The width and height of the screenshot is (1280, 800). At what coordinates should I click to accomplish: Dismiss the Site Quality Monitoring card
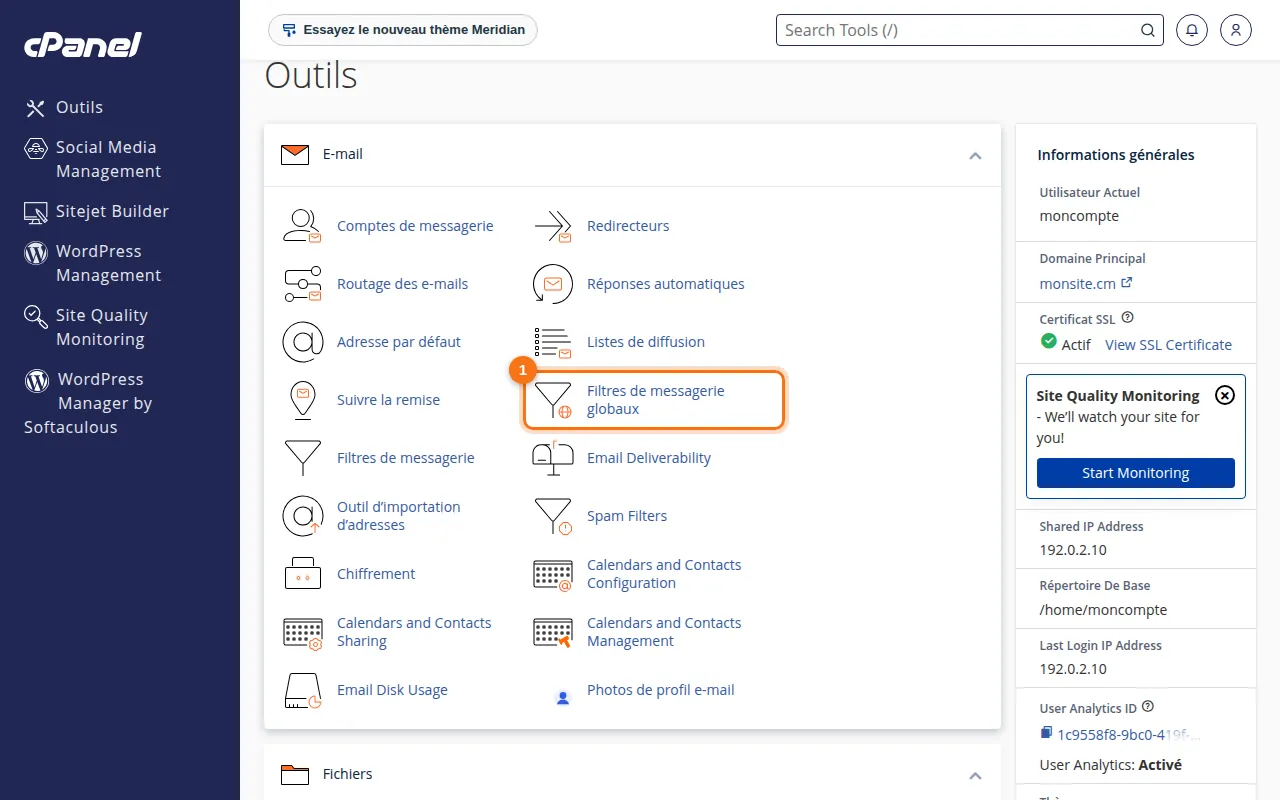(1224, 395)
